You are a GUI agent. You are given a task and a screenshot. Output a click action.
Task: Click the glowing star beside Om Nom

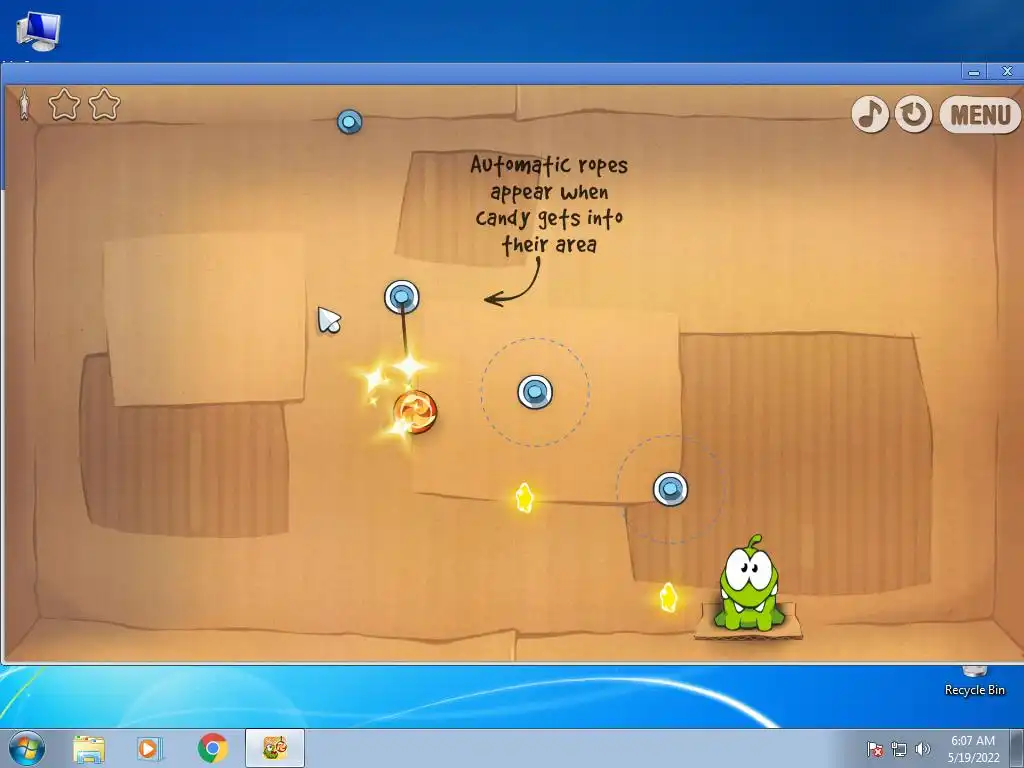668,597
